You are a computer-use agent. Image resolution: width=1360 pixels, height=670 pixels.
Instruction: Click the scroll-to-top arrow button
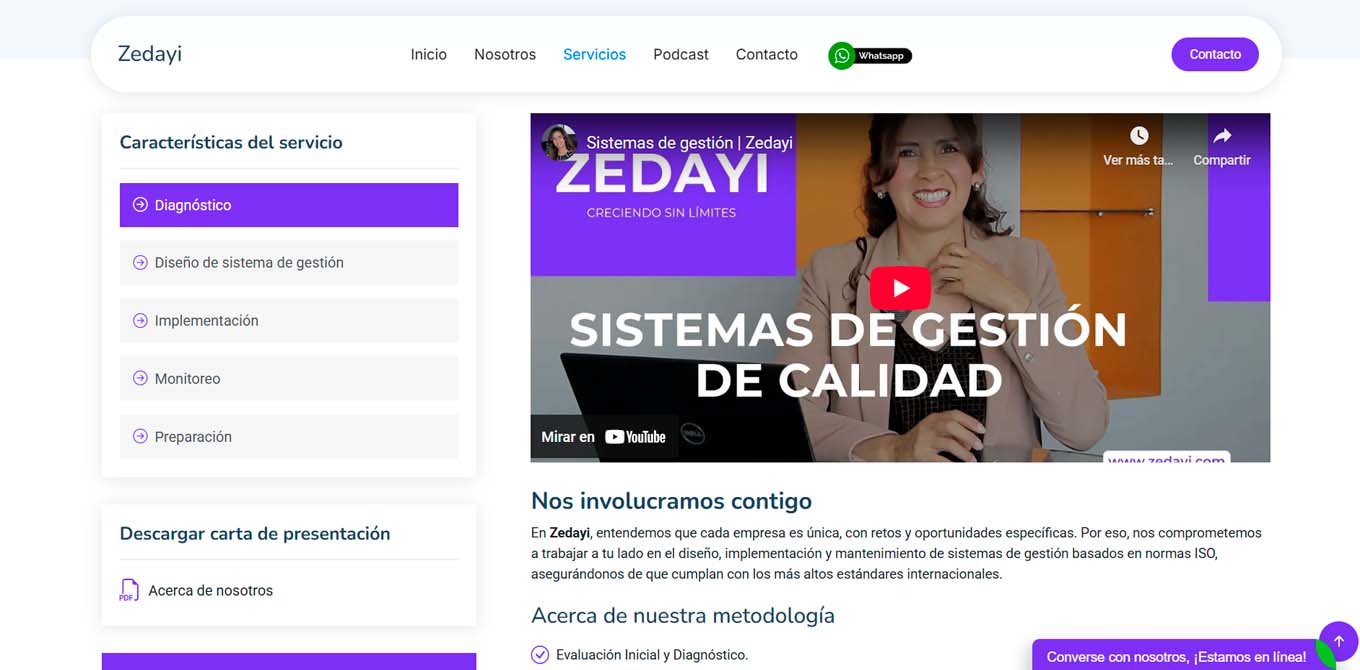tap(1339, 640)
